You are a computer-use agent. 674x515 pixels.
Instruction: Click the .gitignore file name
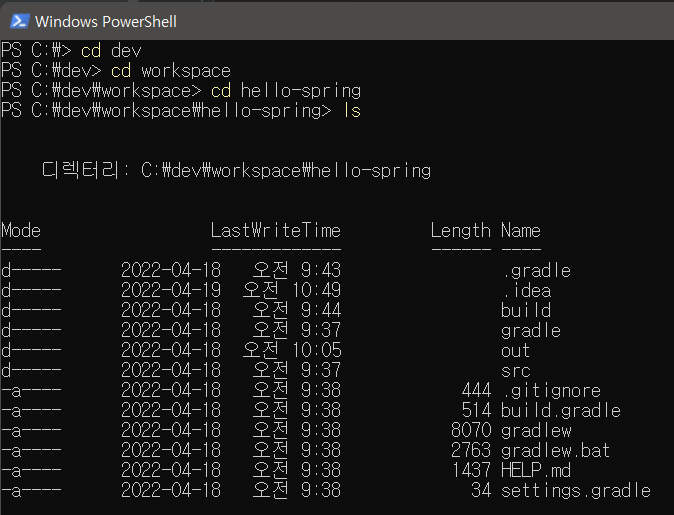tap(551, 391)
